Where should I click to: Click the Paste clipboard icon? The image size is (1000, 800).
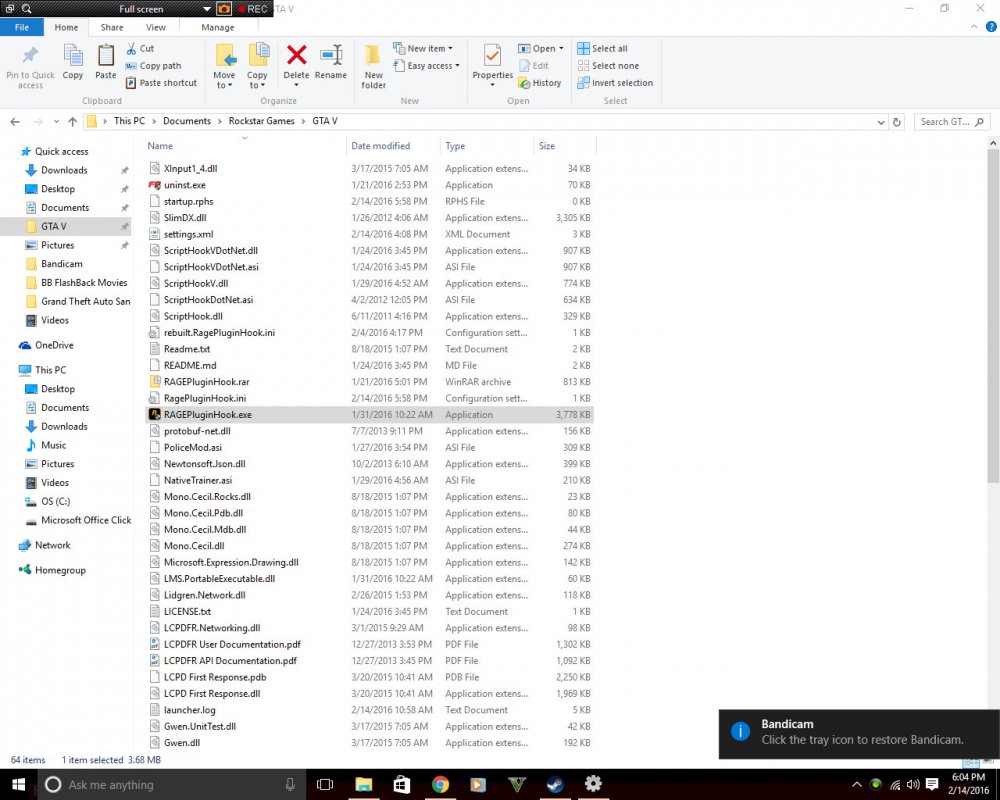106,61
